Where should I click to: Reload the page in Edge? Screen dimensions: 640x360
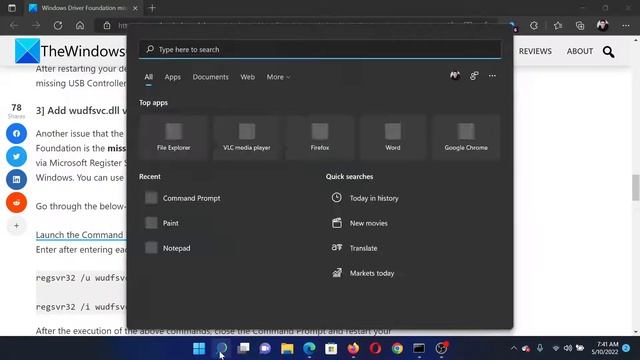tap(58, 25)
